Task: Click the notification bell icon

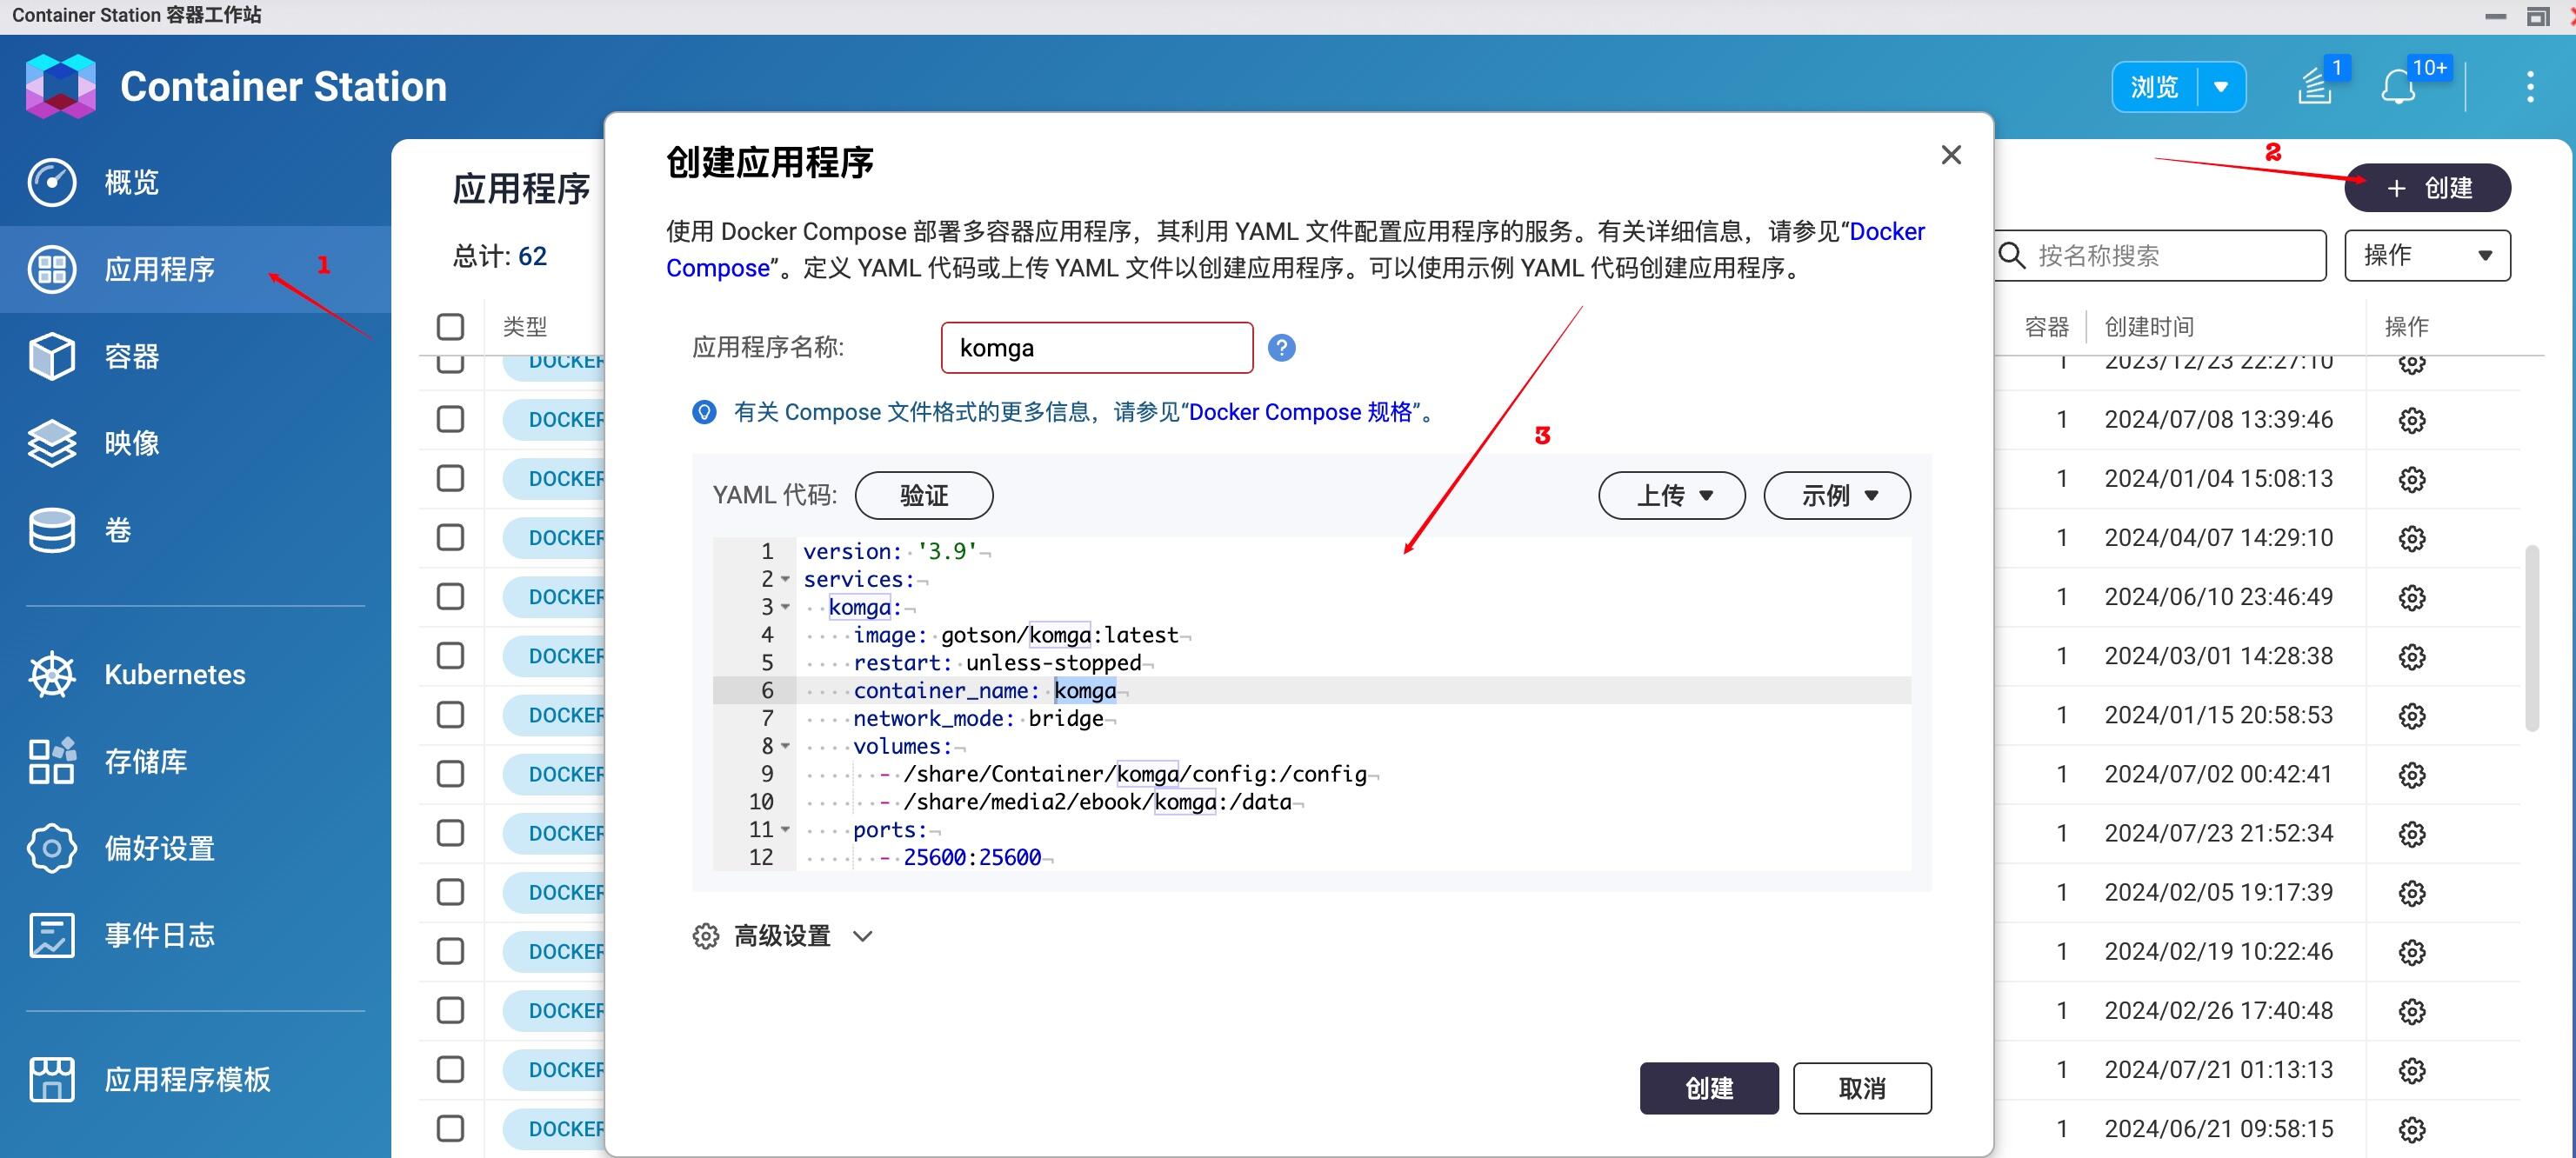Action: [x=2398, y=88]
